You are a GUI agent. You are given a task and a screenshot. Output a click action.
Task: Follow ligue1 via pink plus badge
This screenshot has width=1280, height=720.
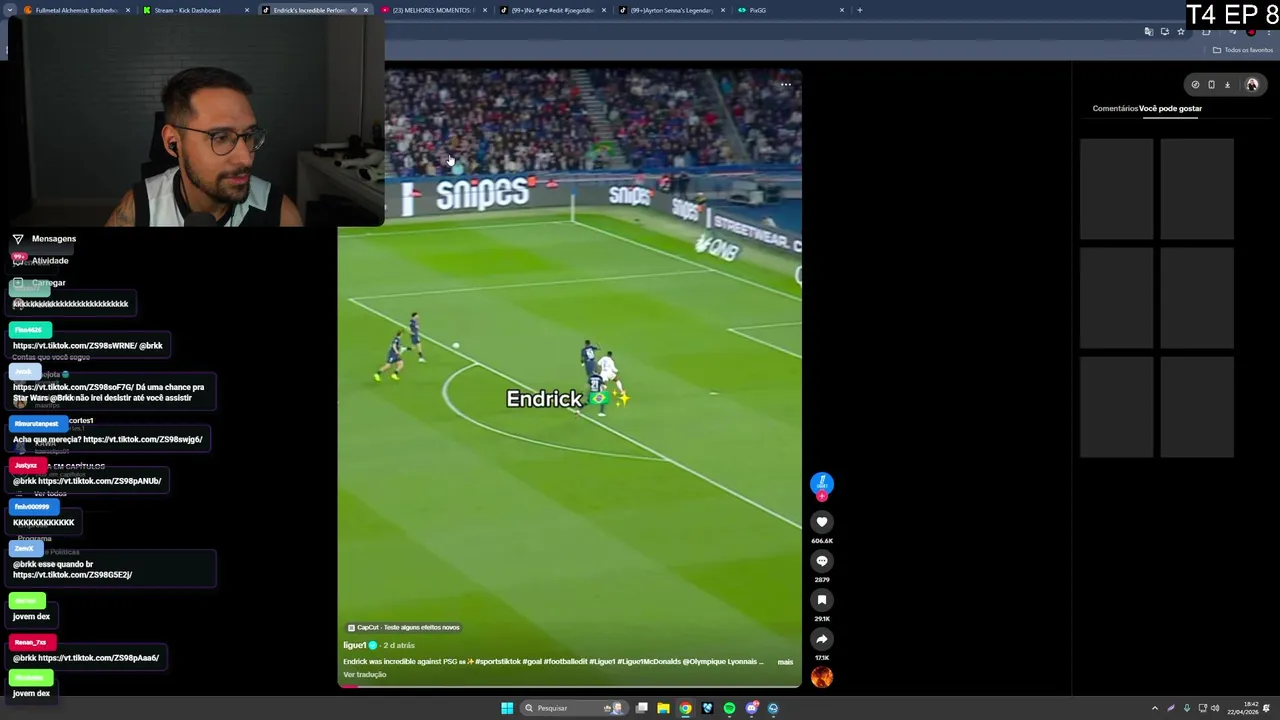tap(822, 496)
